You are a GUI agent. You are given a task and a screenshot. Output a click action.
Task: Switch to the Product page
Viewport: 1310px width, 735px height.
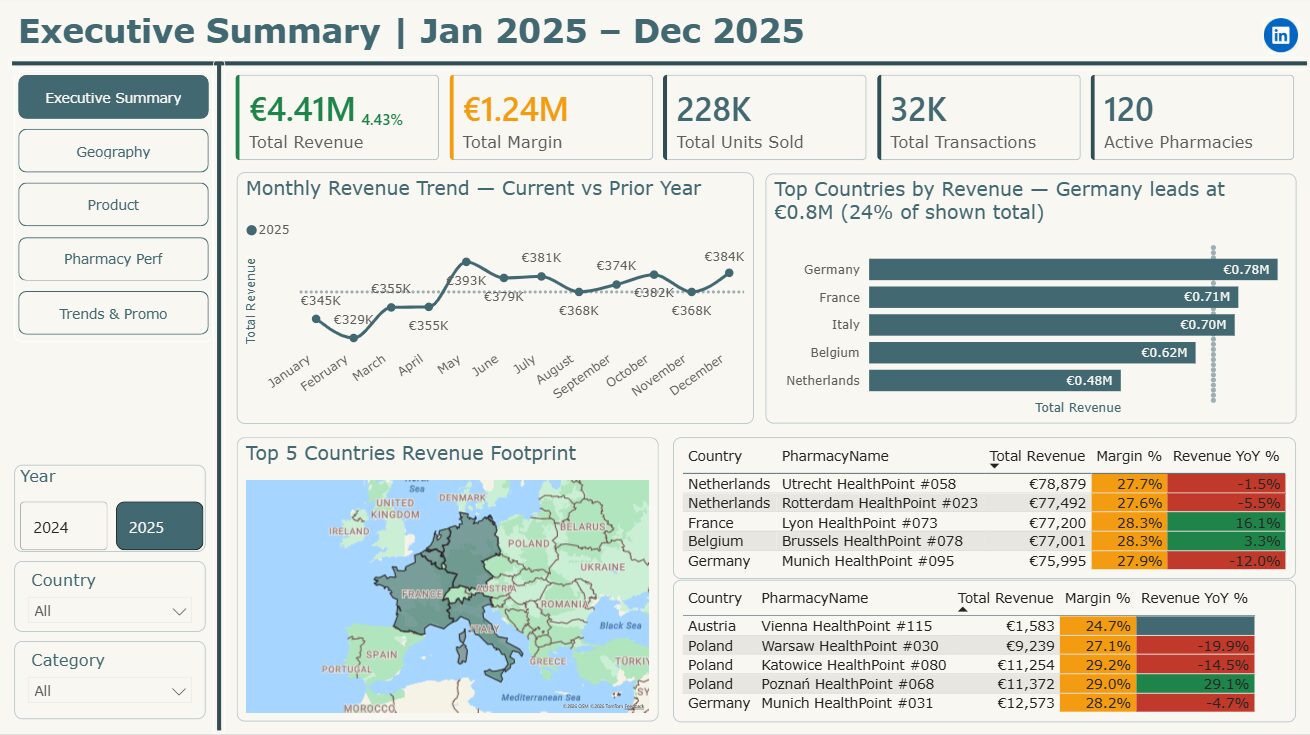tap(113, 204)
